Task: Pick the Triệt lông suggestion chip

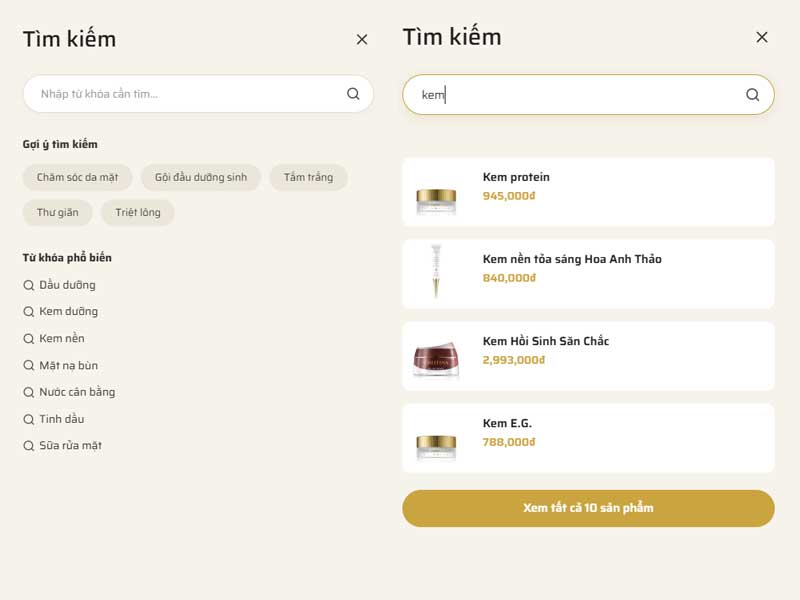Action: [138, 212]
